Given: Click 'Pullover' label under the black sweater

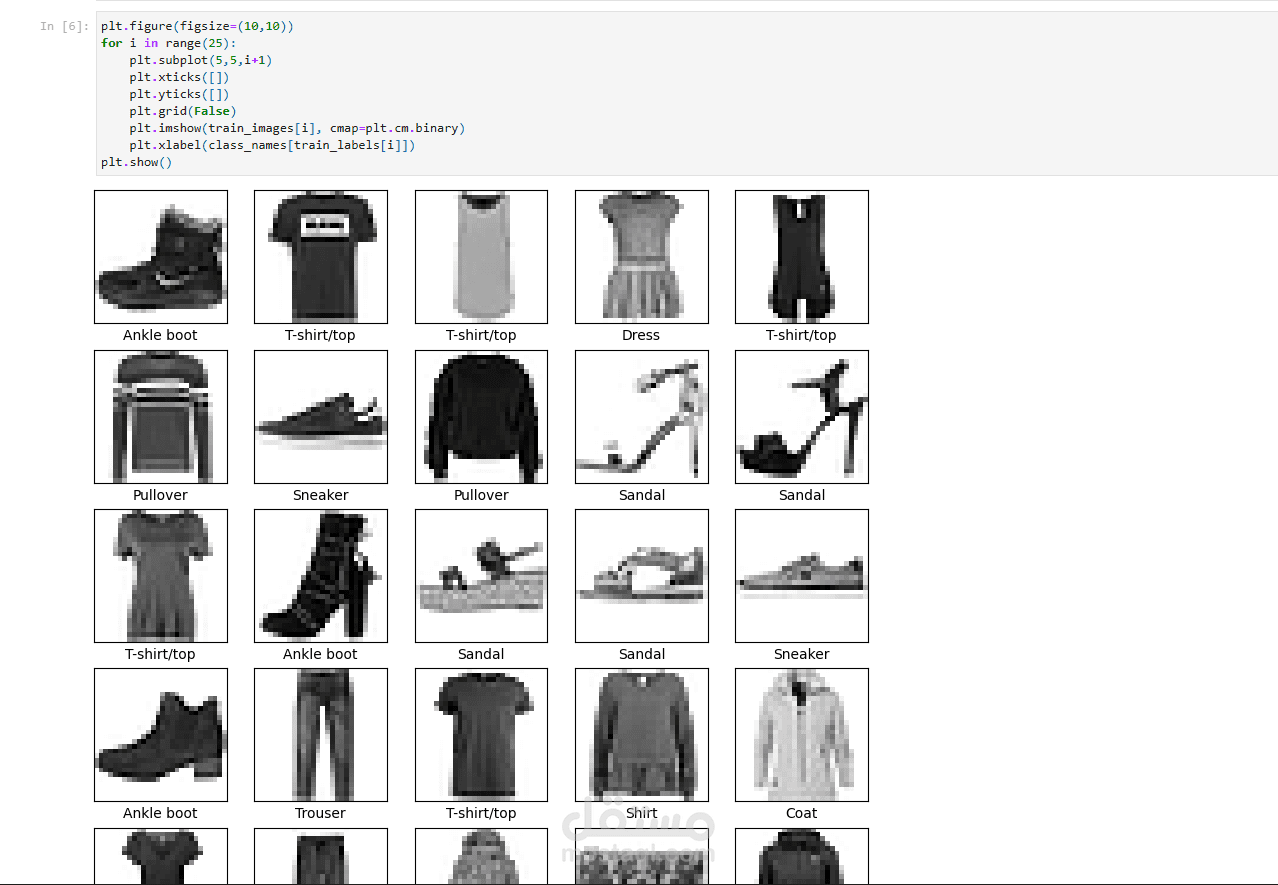Looking at the screenshot, I should (x=481, y=495).
